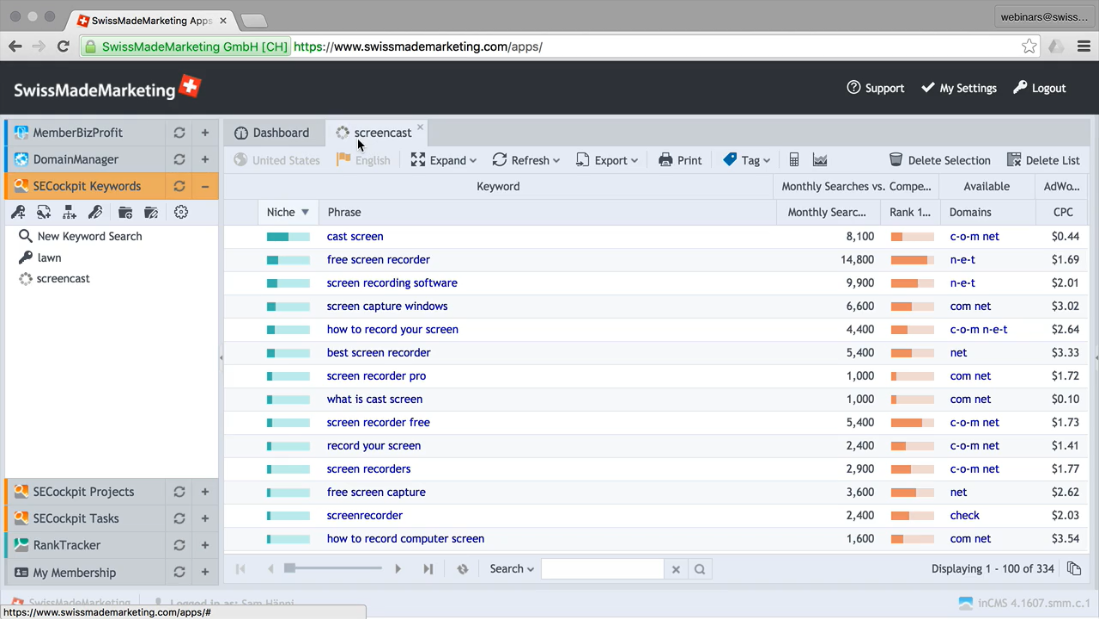Screen dimensions: 1099x619
Task: Expand the SECockpit Tasks section
Action: pyautogui.click(x=205, y=518)
